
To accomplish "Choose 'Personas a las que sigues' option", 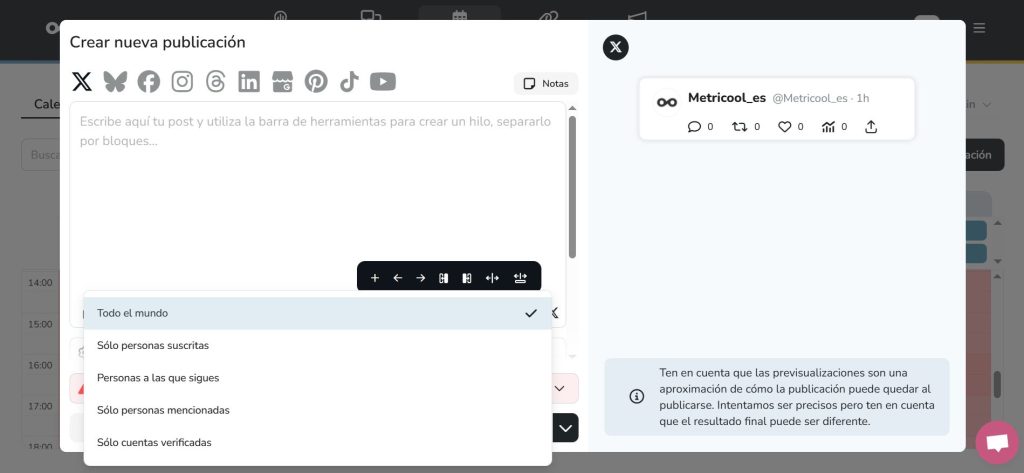I will 317,378.
